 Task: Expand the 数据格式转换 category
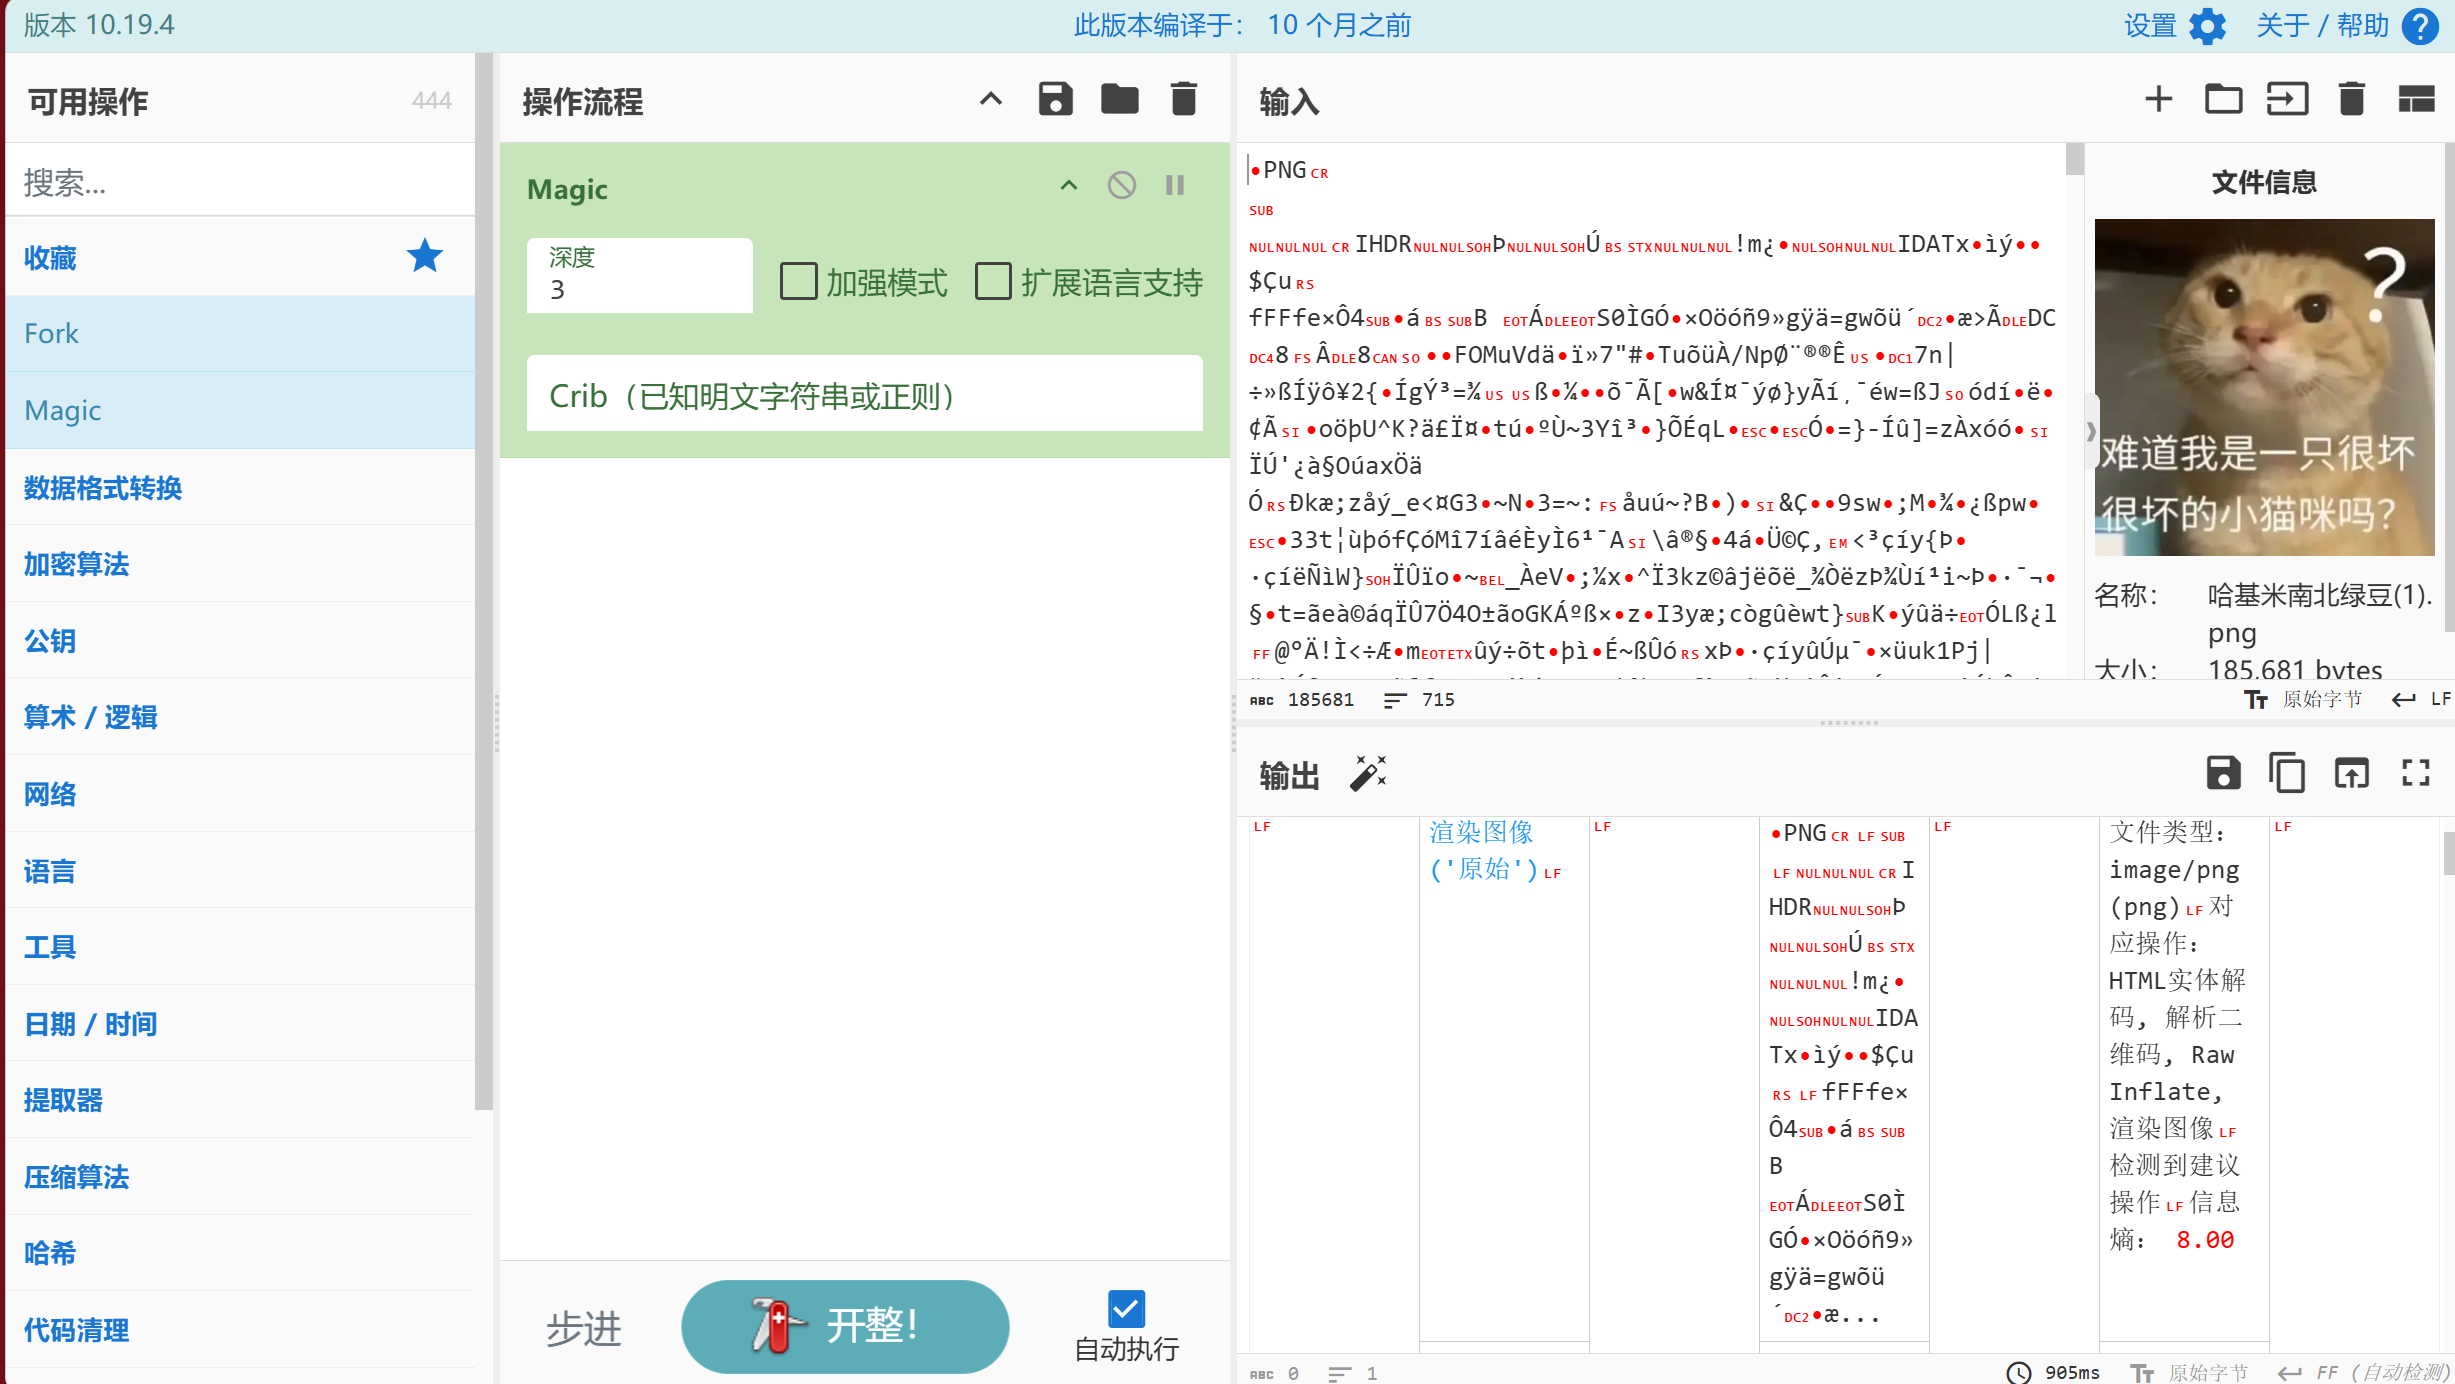click(103, 488)
